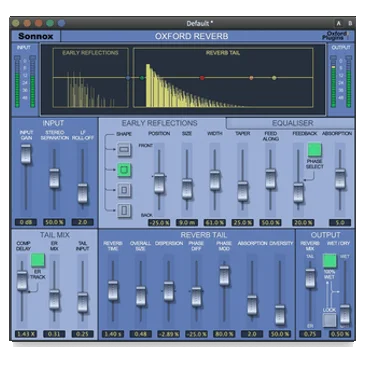Viewport: 365px width, 365px height.
Task: Click the Taper value field 25.0 %
Action: coord(243,222)
